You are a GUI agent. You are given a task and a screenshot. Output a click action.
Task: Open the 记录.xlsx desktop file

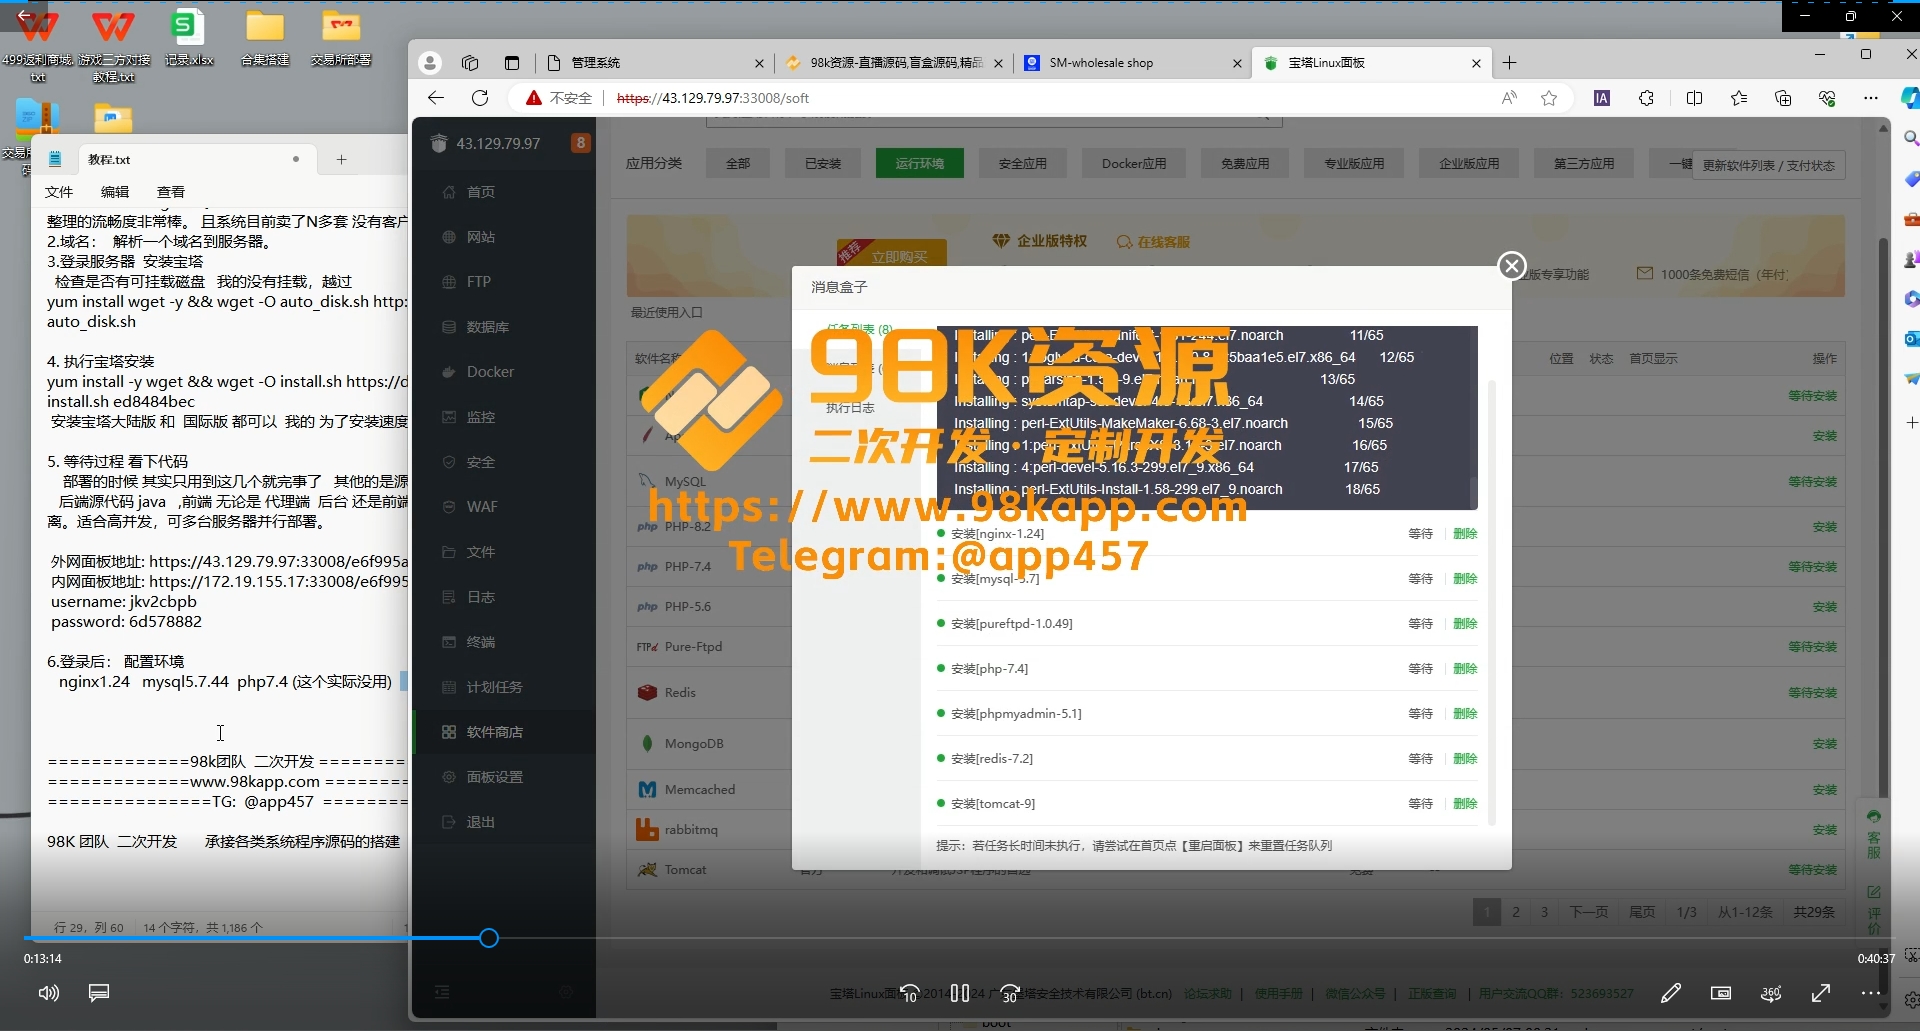coord(188,38)
